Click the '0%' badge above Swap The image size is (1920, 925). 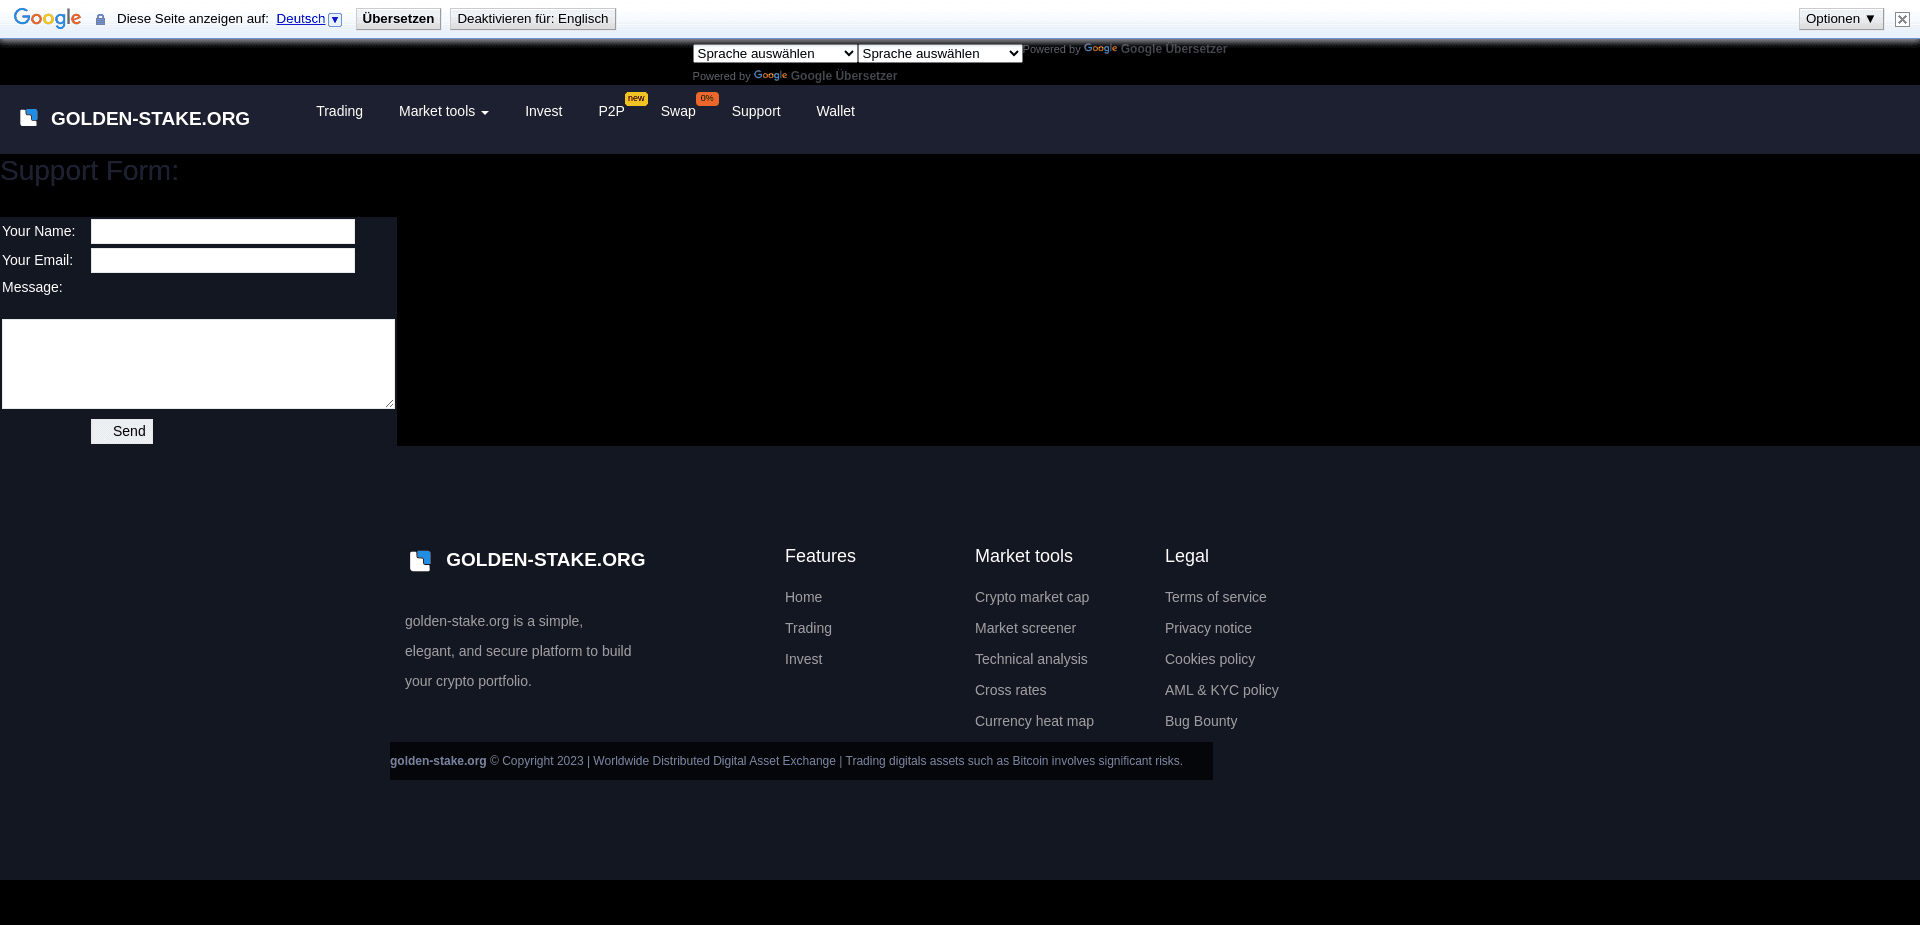(x=707, y=99)
